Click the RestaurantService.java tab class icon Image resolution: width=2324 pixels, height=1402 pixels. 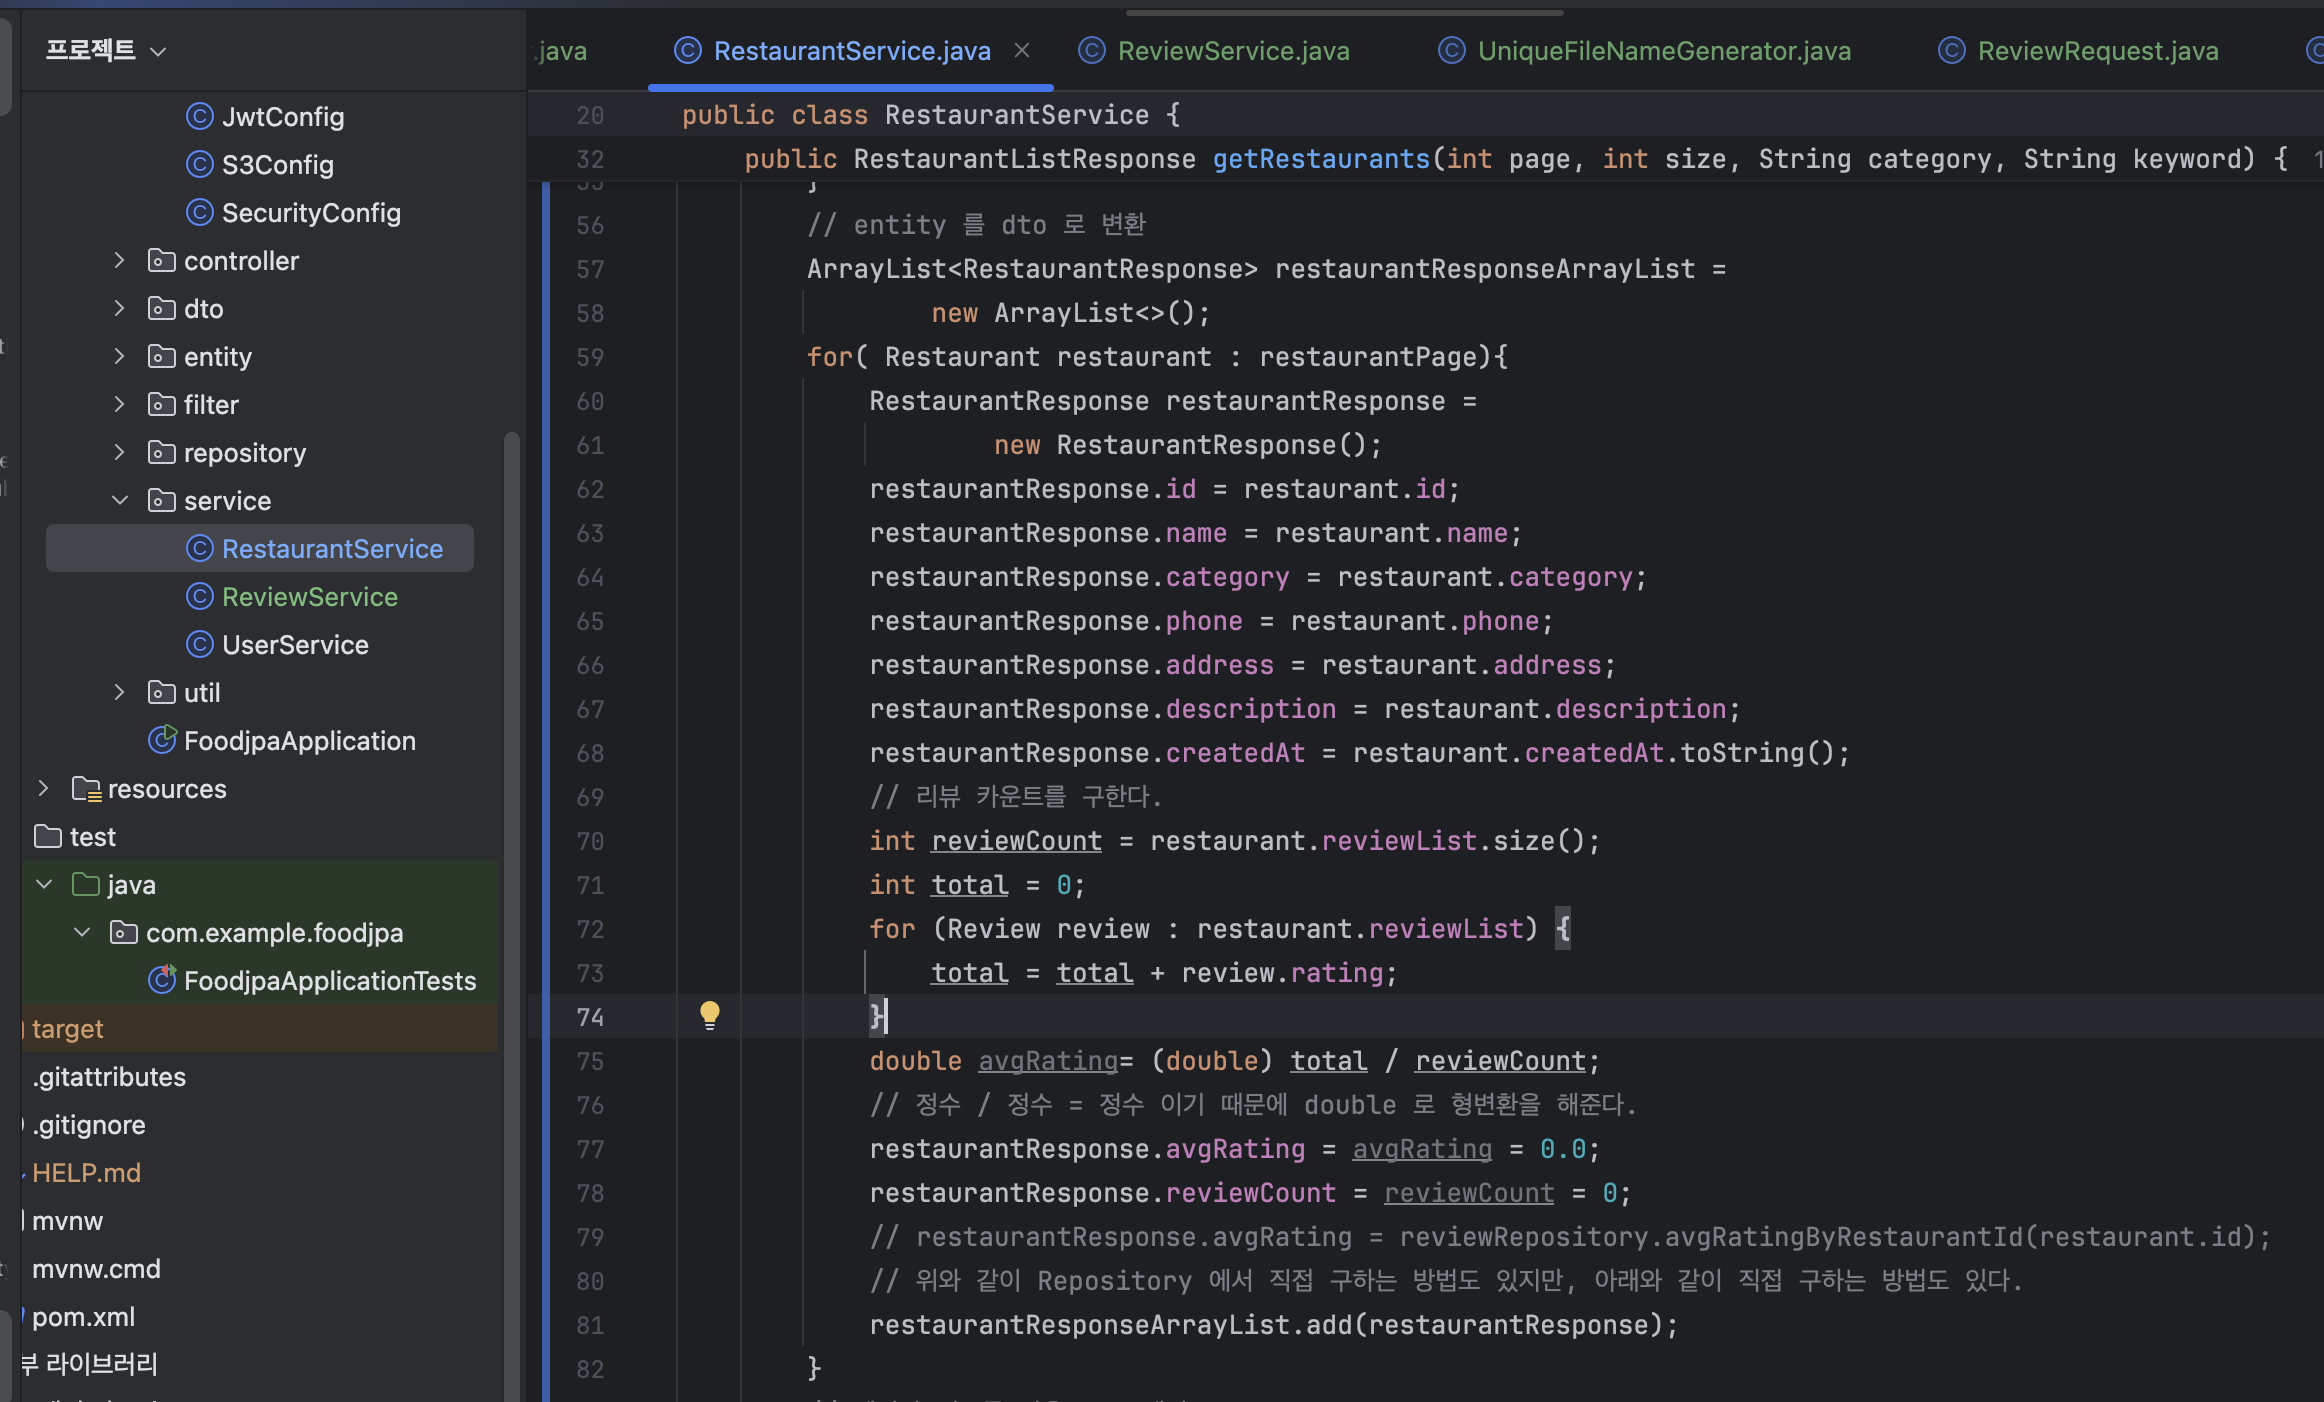688,50
